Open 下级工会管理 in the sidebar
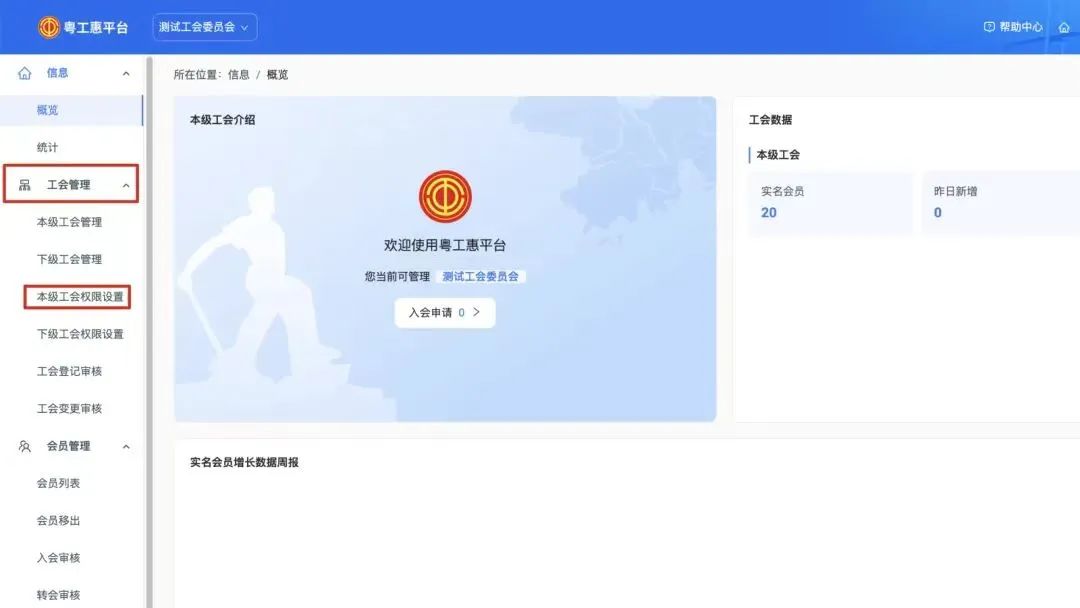 [69, 259]
